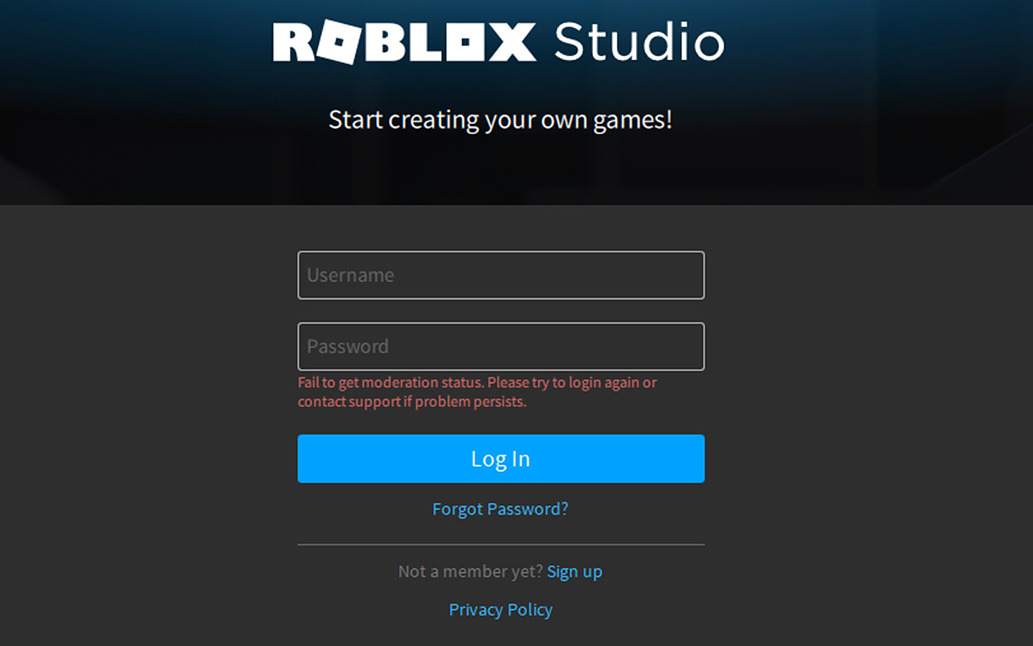This screenshot has width=1033, height=646.
Task: Focus the Password input field
Action: (x=500, y=346)
